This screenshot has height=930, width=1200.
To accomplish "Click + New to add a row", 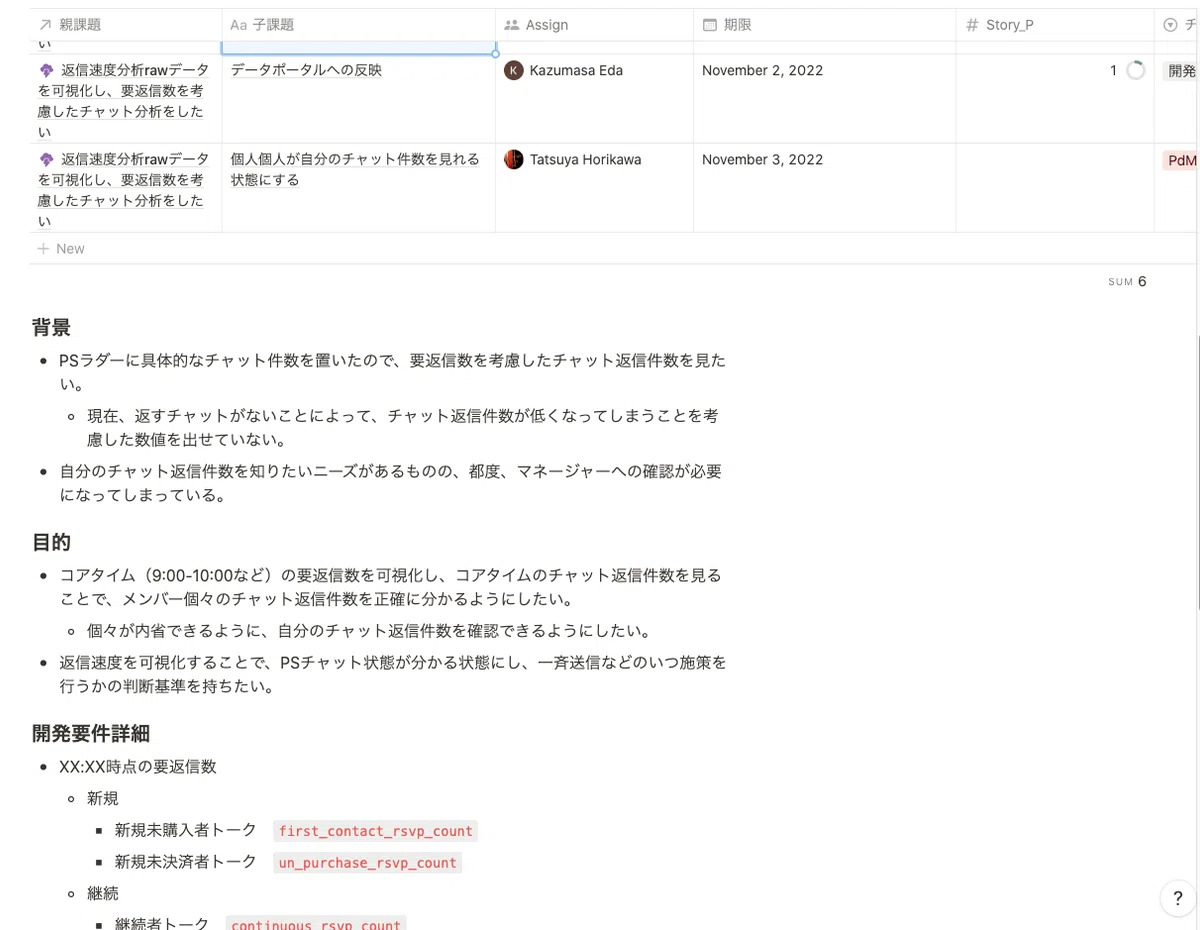I will (61, 248).
